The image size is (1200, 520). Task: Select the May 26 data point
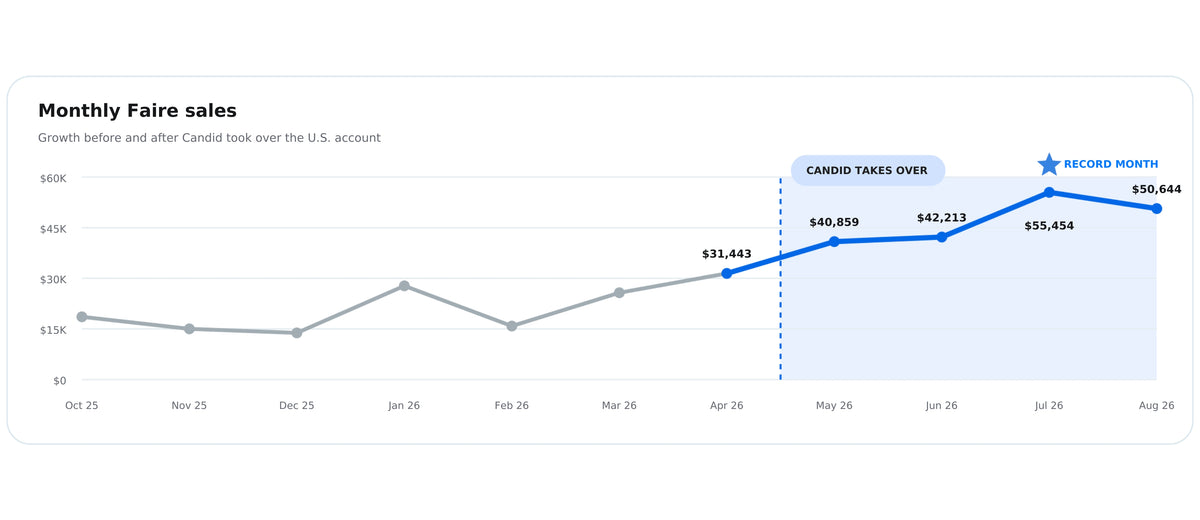tap(834, 242)
